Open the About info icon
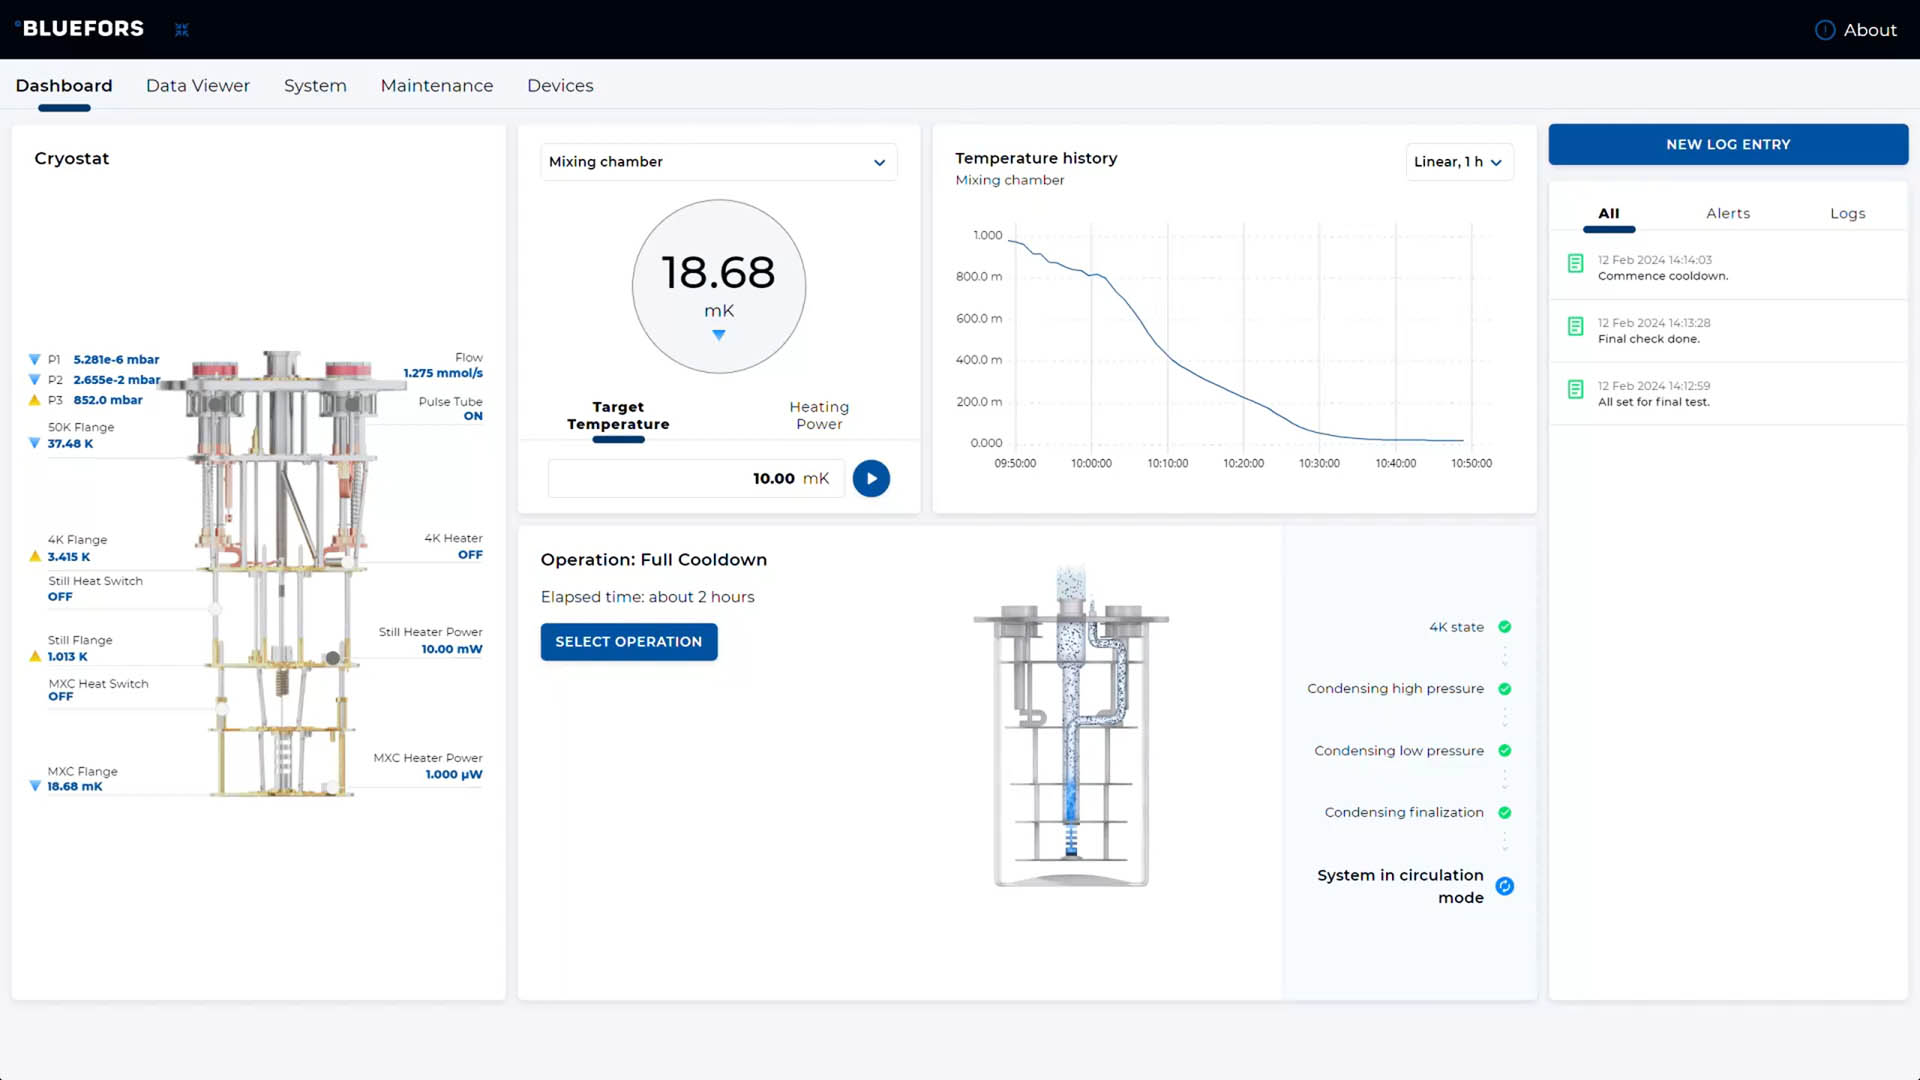This screenshot has width=1920, height=1080. click(1825, 29)
